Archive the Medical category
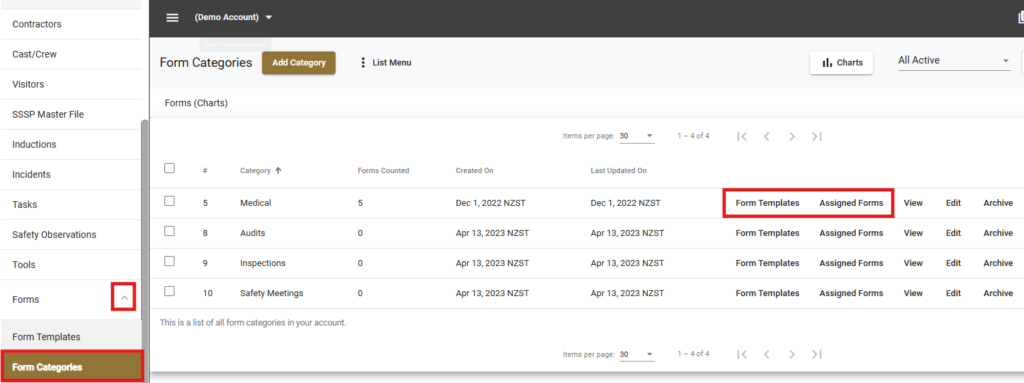Viewport: 1024px width, 383px height. pyautogui.click(x=998, y=203)
